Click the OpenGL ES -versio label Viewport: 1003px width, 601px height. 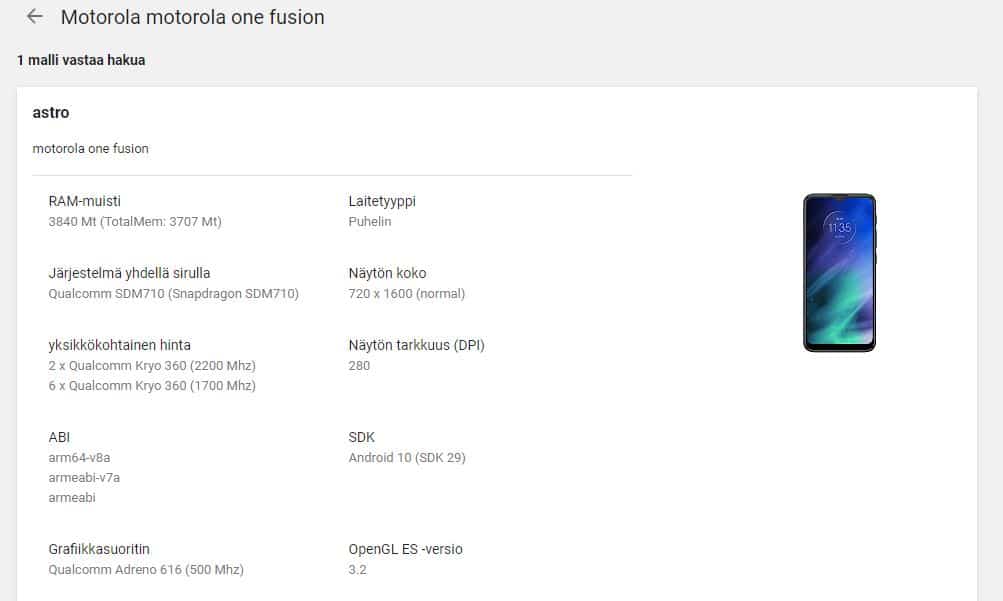pos(406,549)
